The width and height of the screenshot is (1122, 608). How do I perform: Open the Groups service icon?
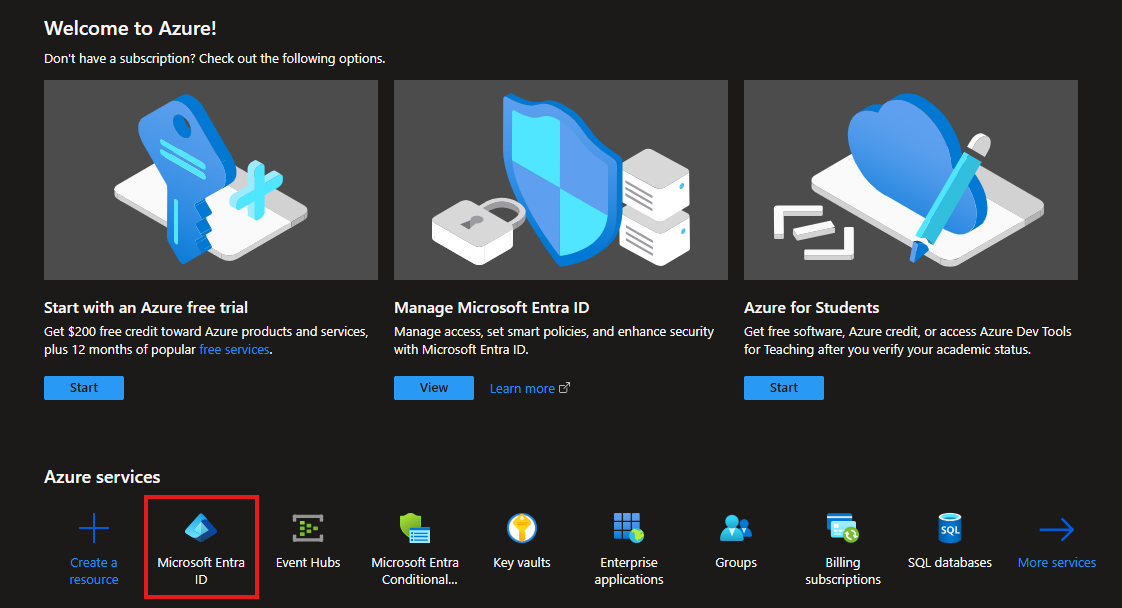point(736,528)
